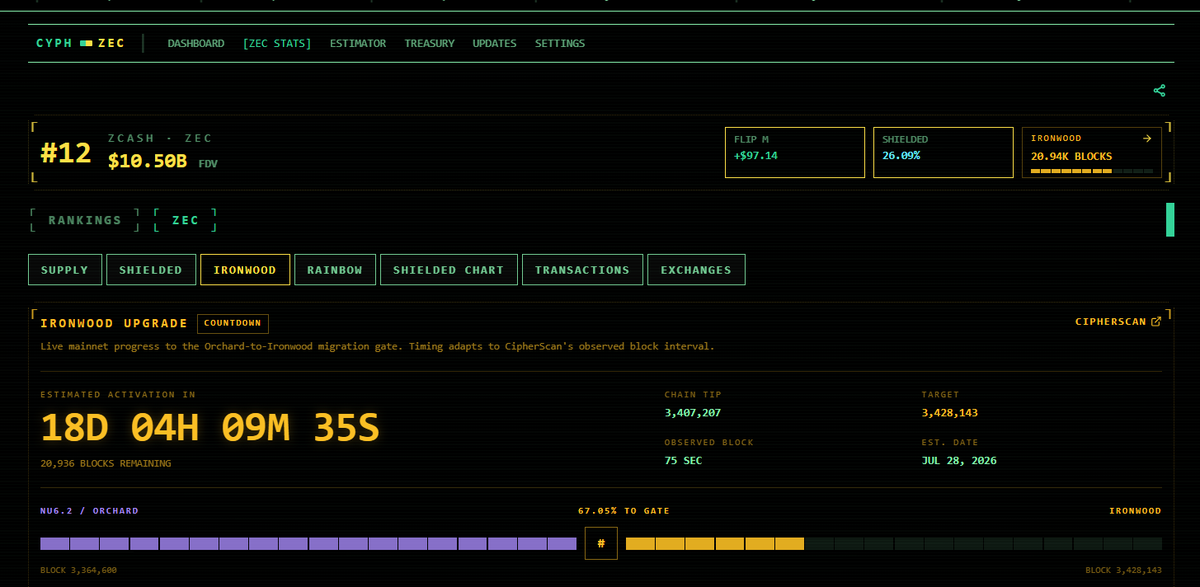Click the CYPH ZEC logo
This screenshot has height=587, width=1200.
tap(81, 43)
